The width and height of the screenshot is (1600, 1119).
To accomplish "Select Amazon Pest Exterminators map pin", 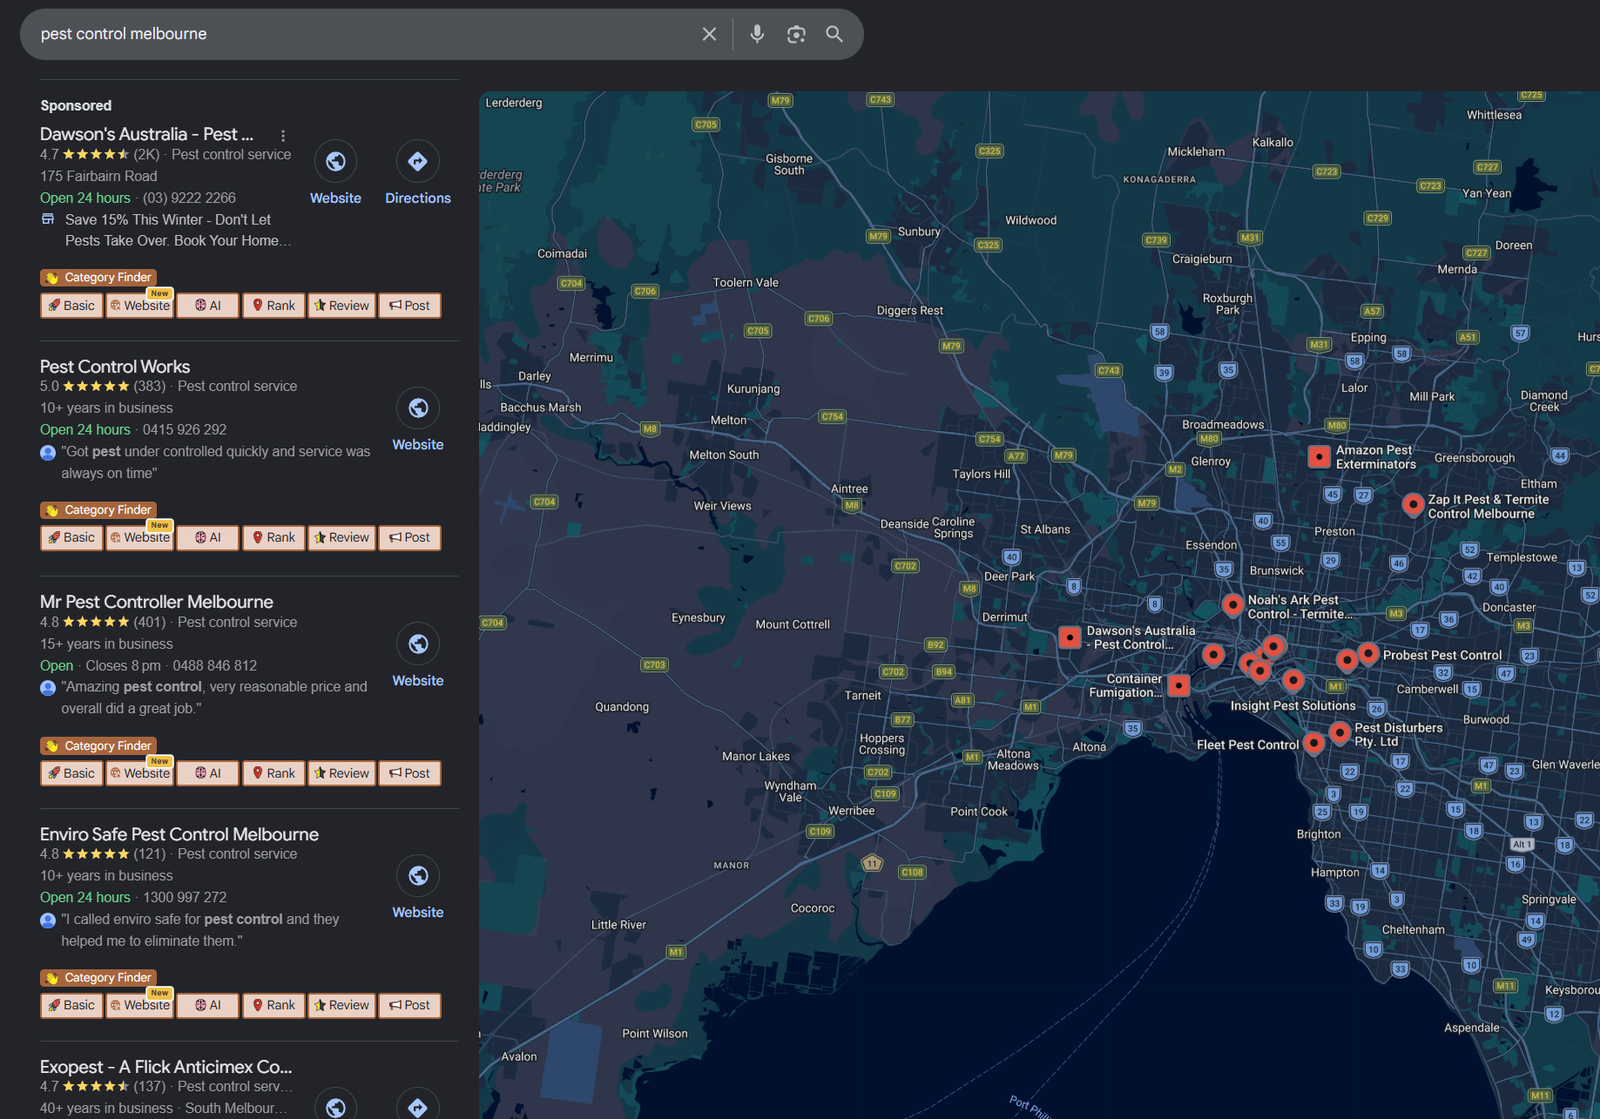I will tap(1319, 457).
